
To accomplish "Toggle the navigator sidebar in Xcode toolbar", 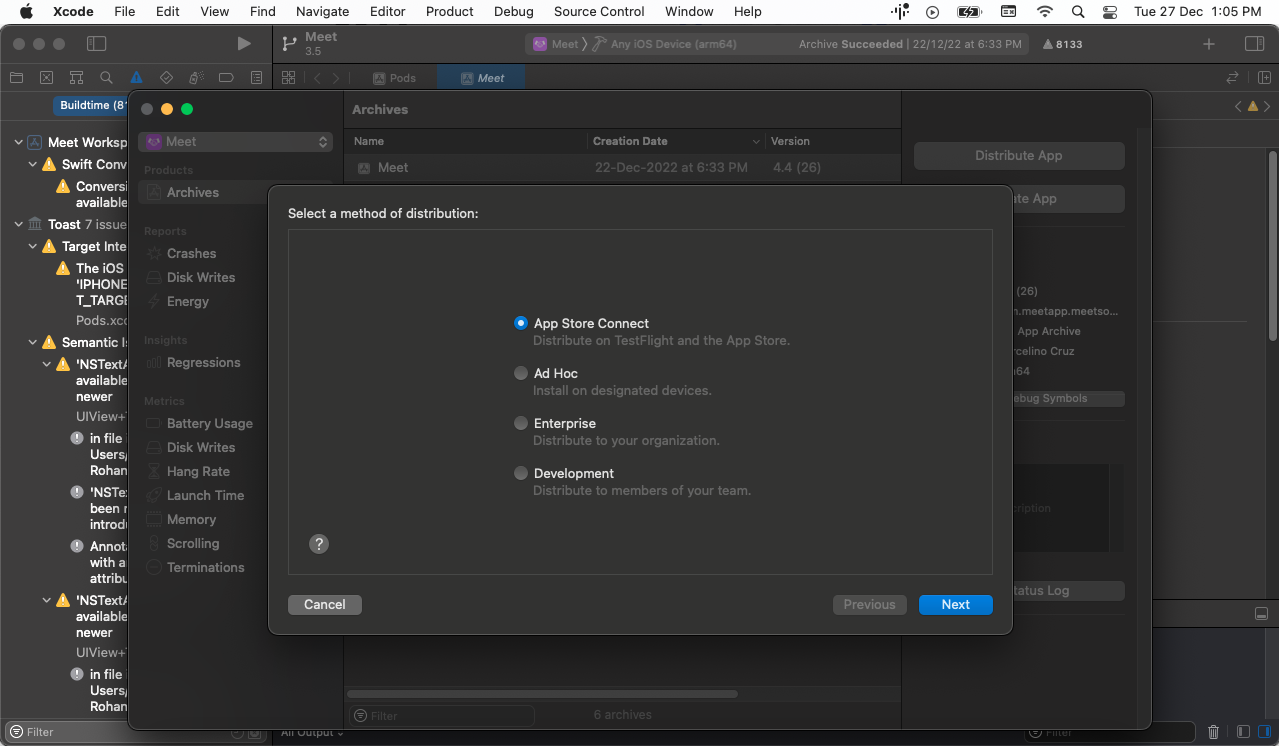I will (96, 44).
